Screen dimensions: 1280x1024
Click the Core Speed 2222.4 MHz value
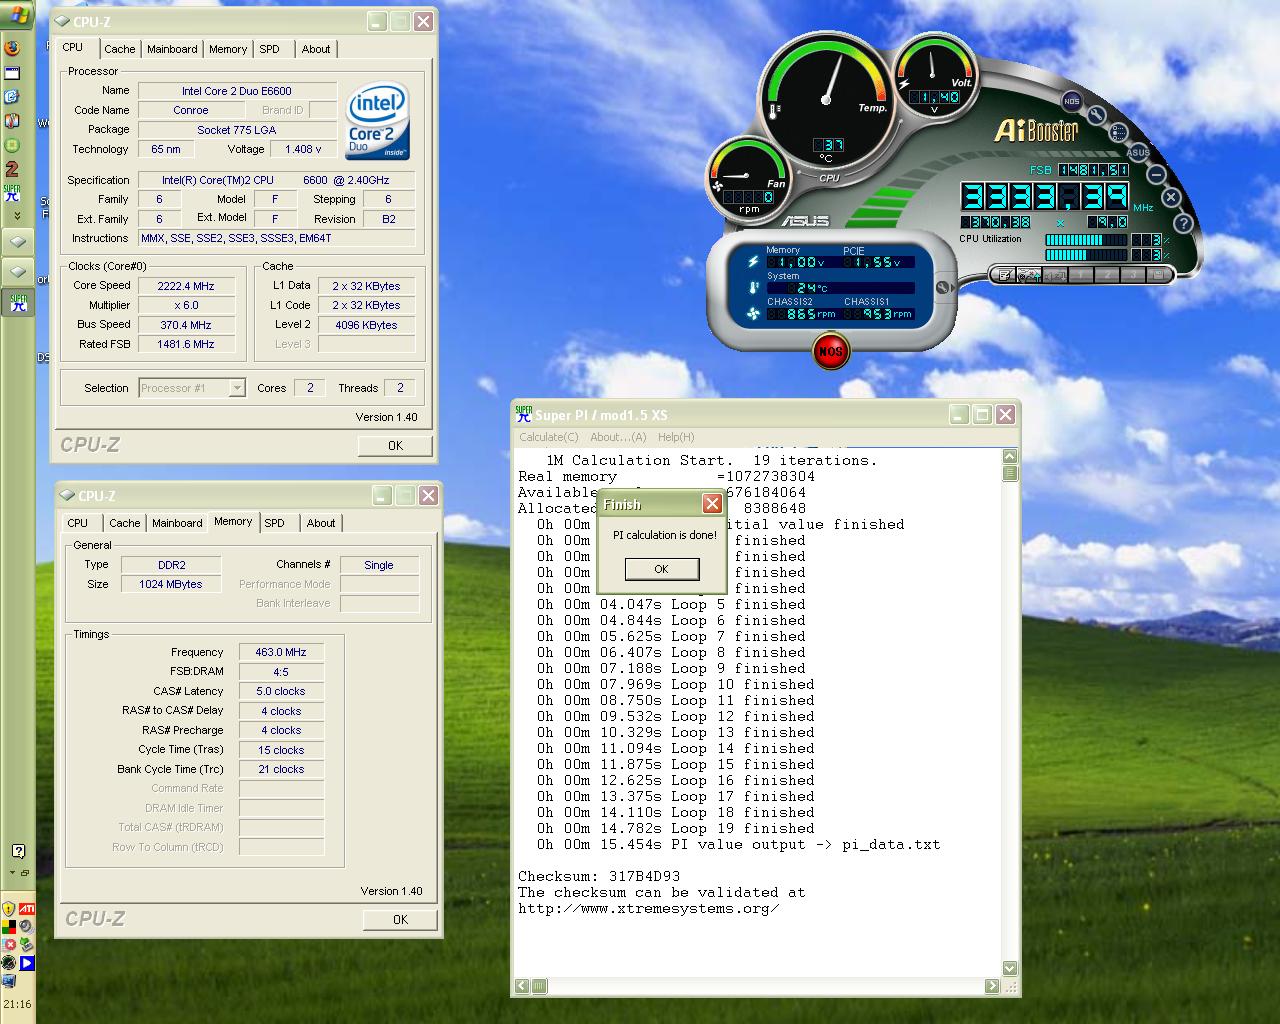click(x=186, y=286)
